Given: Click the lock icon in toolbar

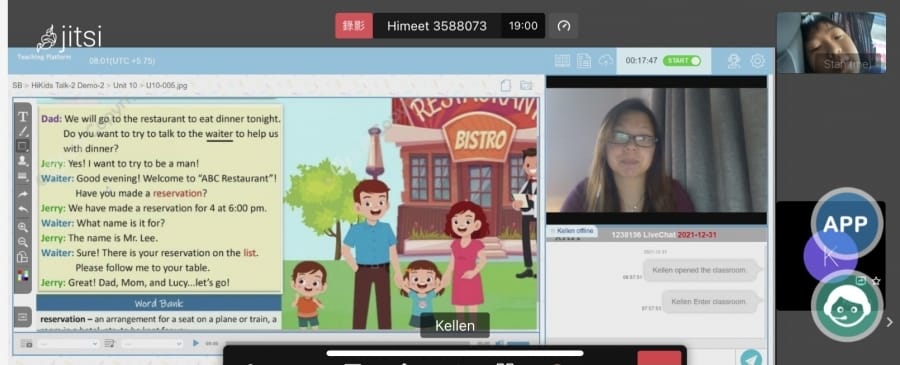Looking at the screenshot, I should point(23,257).
